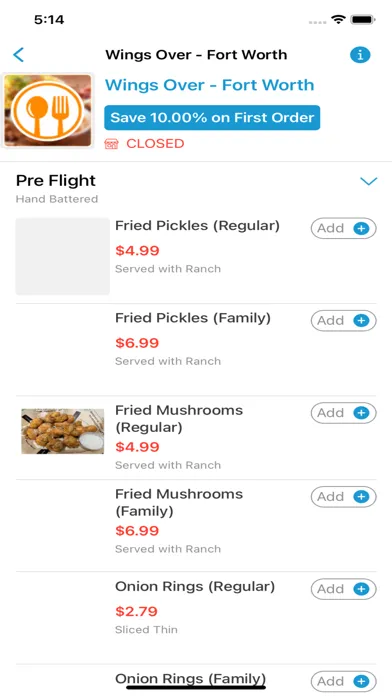Add Fried Pickles (Family) plus icon
392x696 pixels.
point(361,320)
